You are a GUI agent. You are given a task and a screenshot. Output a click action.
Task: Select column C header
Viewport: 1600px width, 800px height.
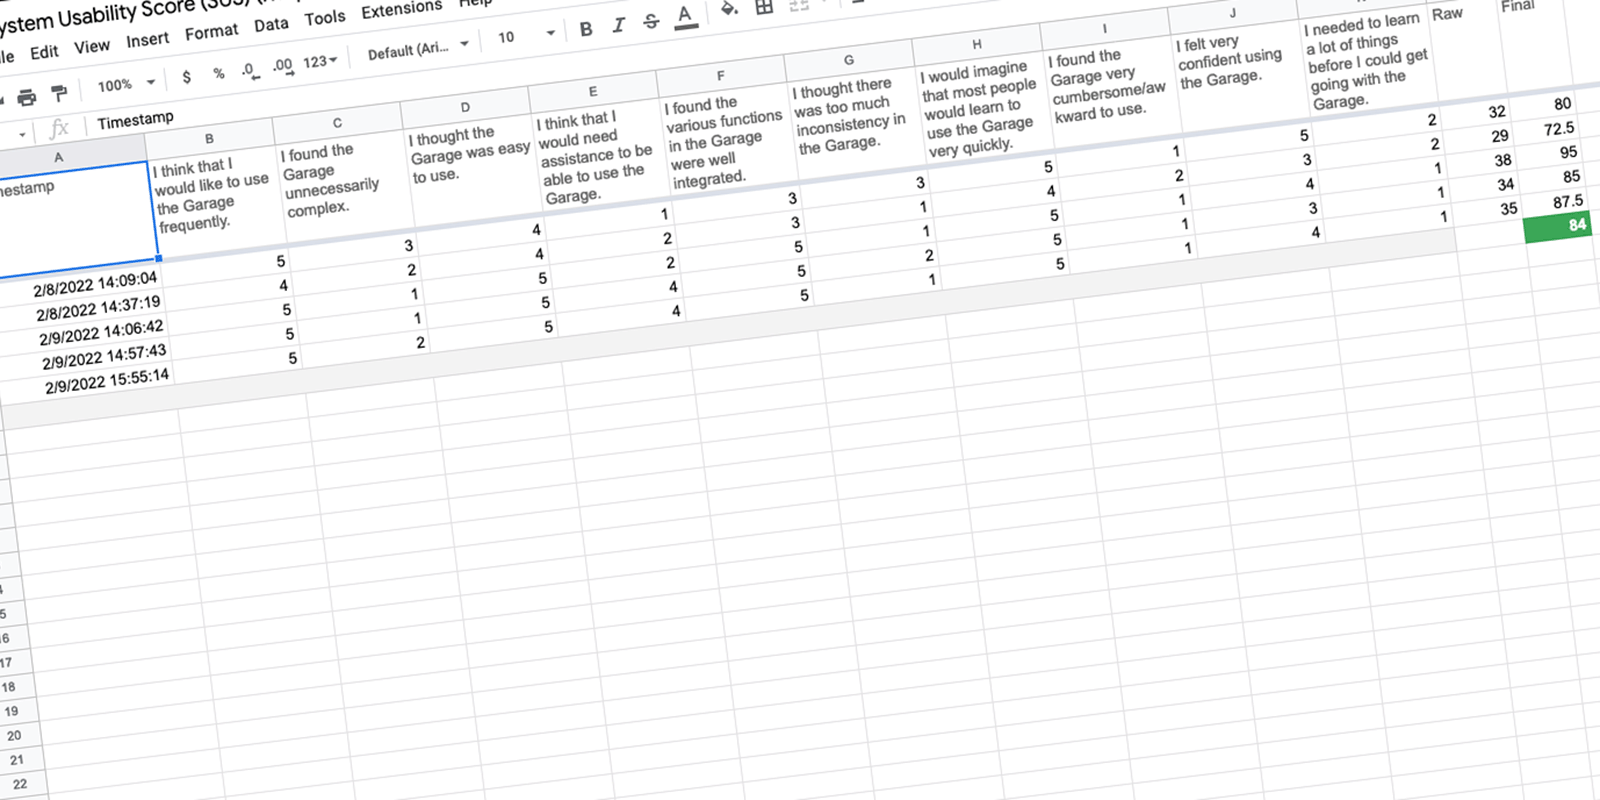pos(337,123)
